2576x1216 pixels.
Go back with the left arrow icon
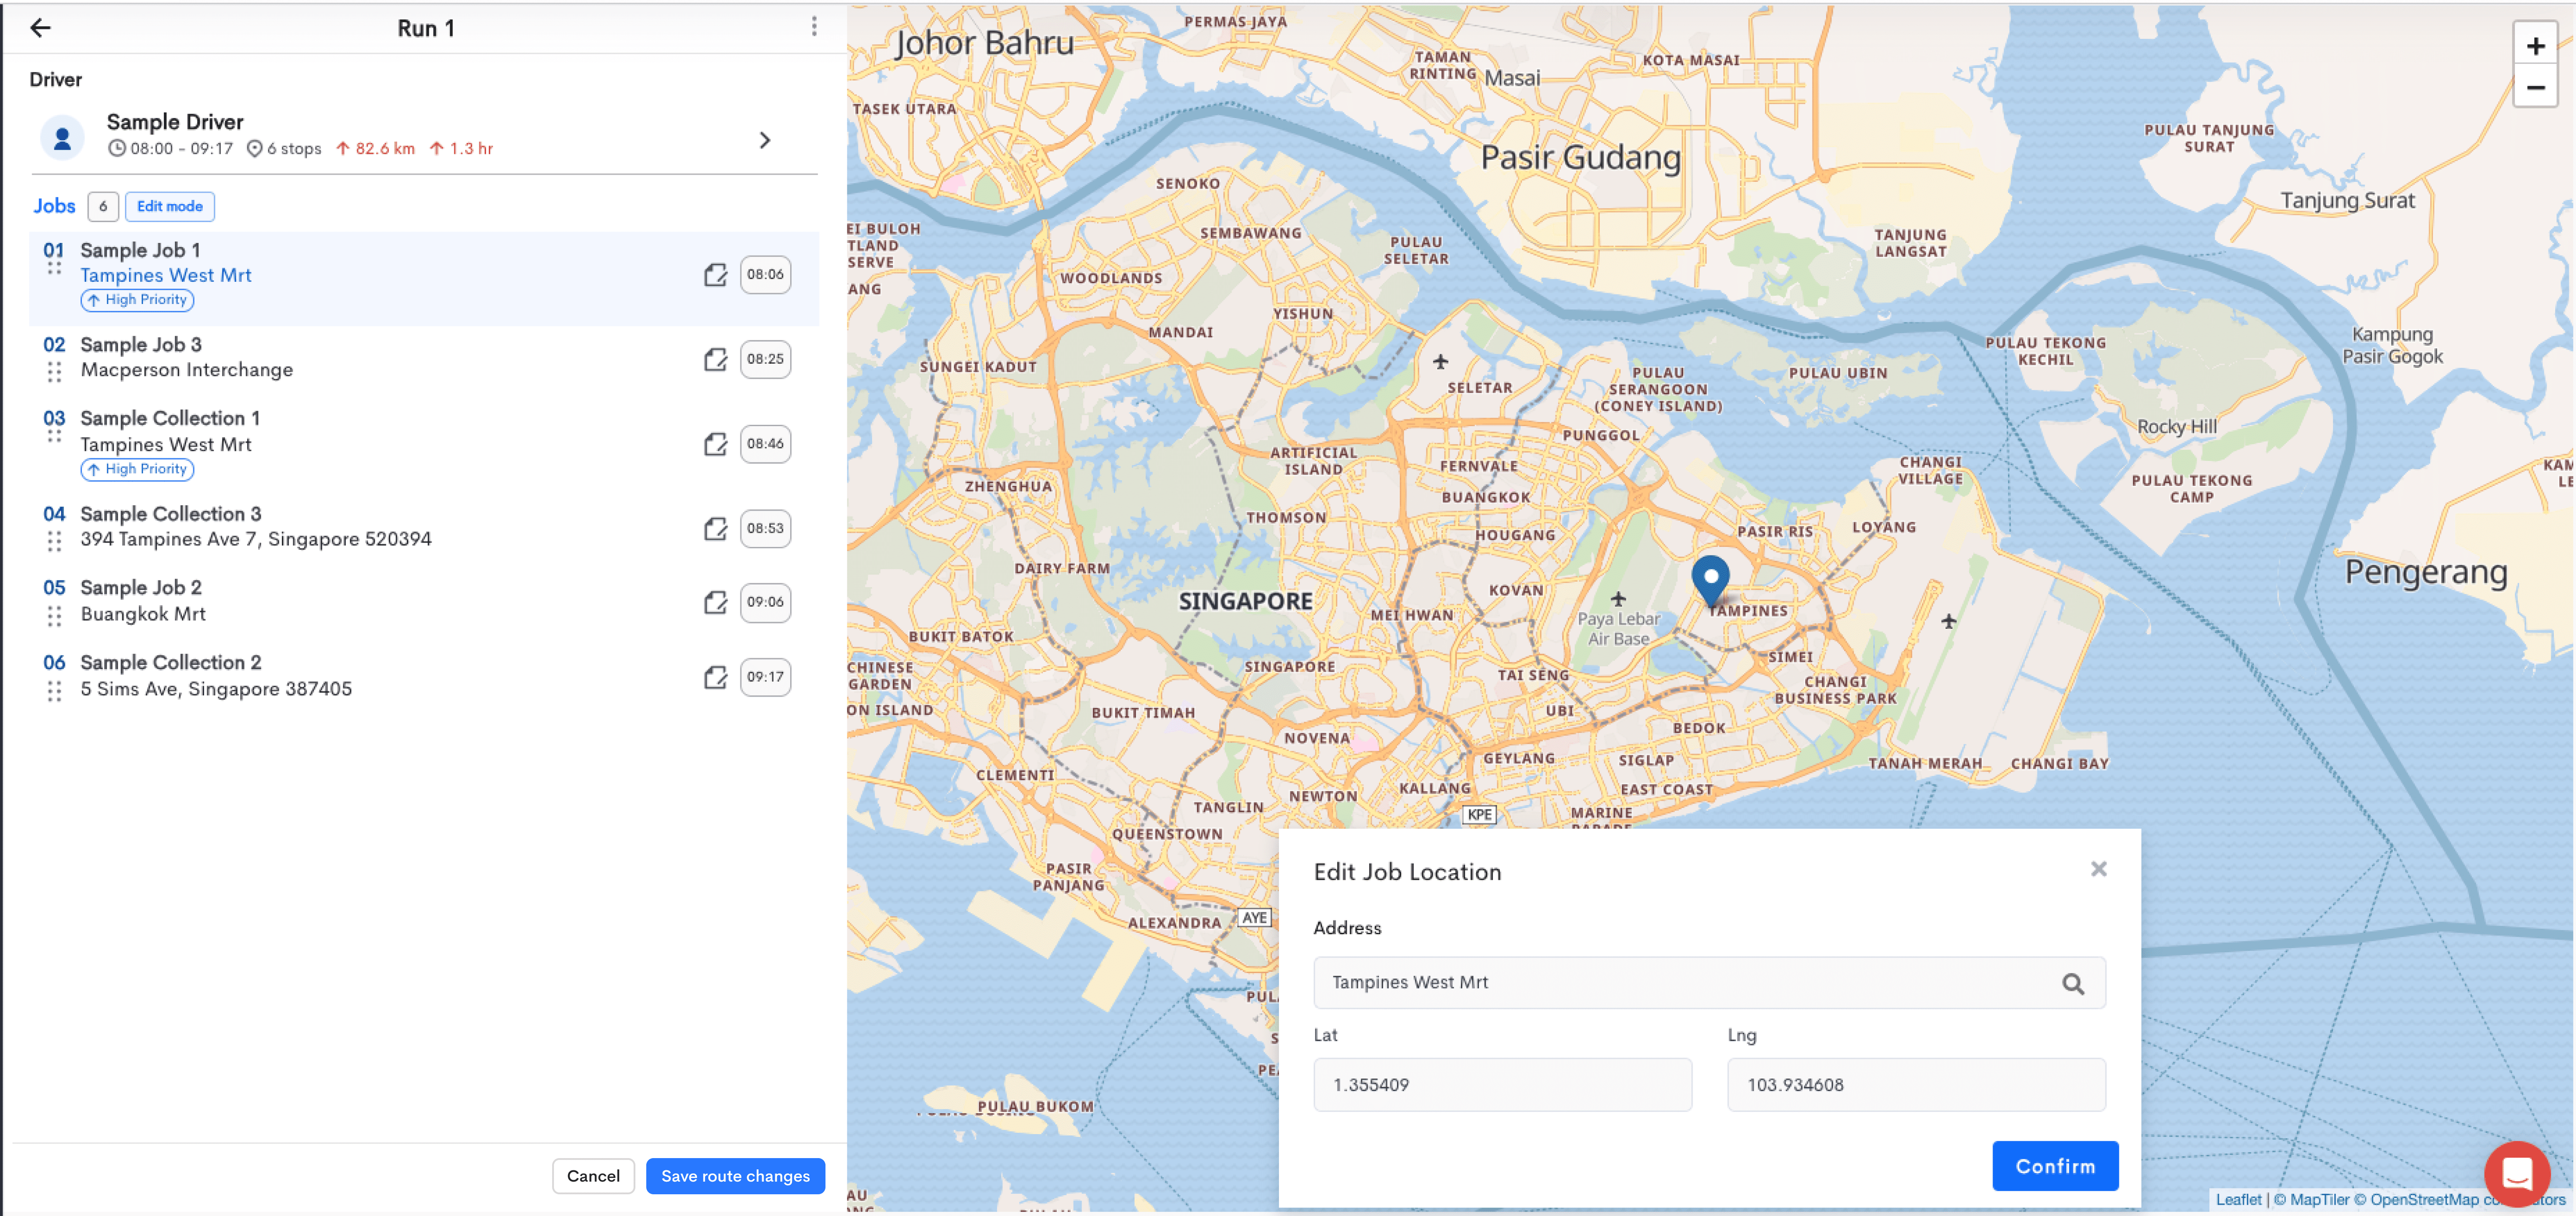point(40,28)
